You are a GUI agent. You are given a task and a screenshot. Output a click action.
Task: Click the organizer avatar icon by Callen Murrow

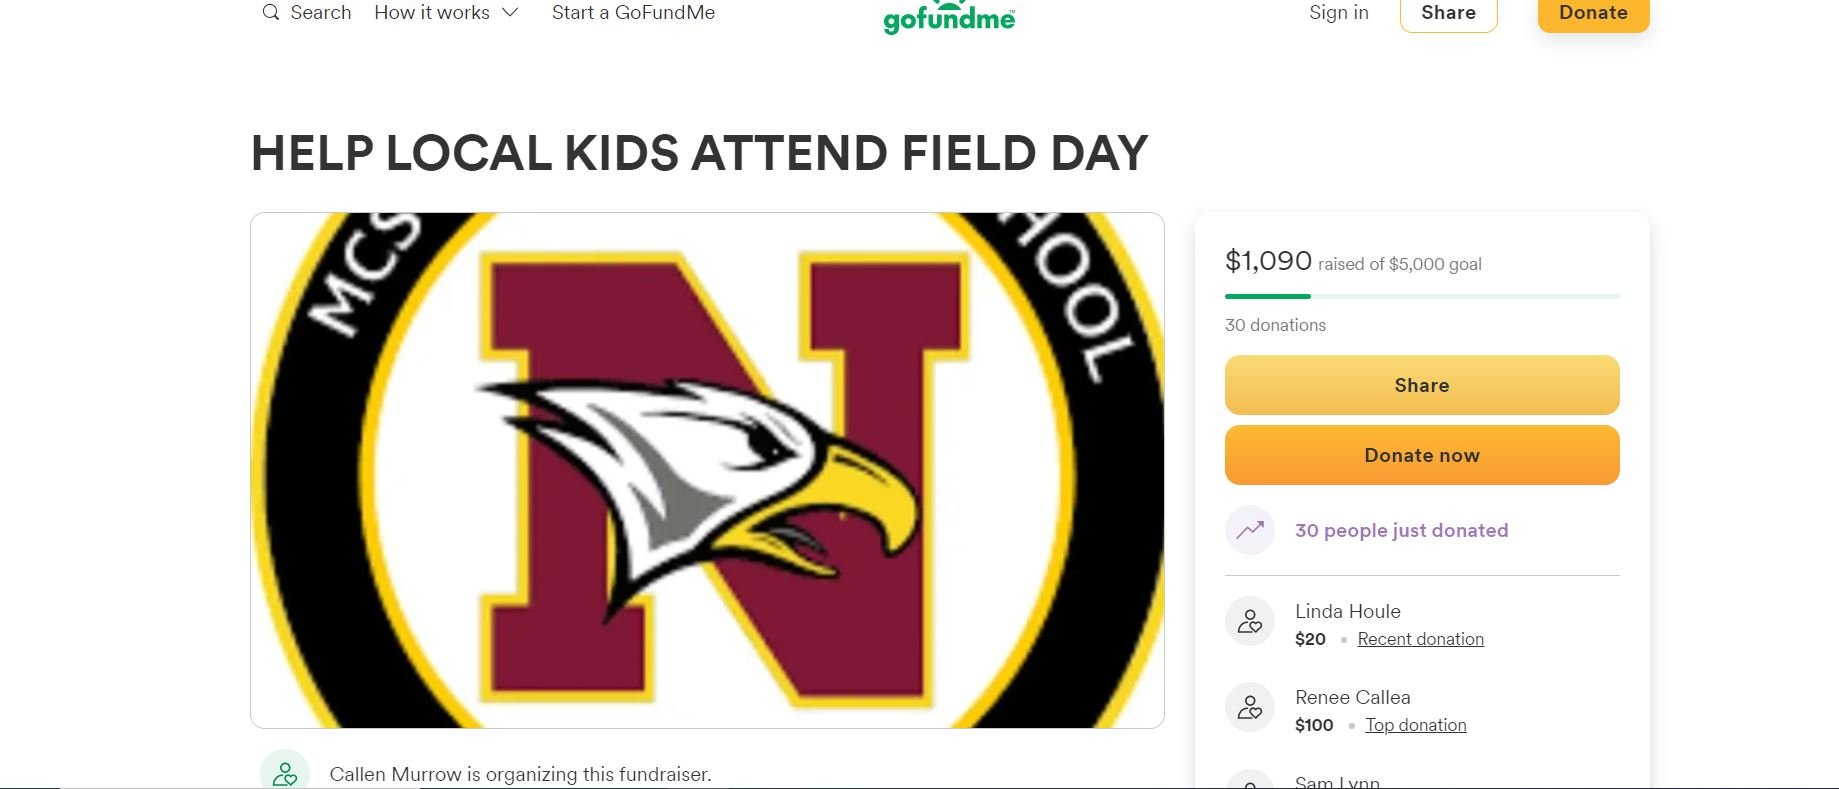pos(285,773)
